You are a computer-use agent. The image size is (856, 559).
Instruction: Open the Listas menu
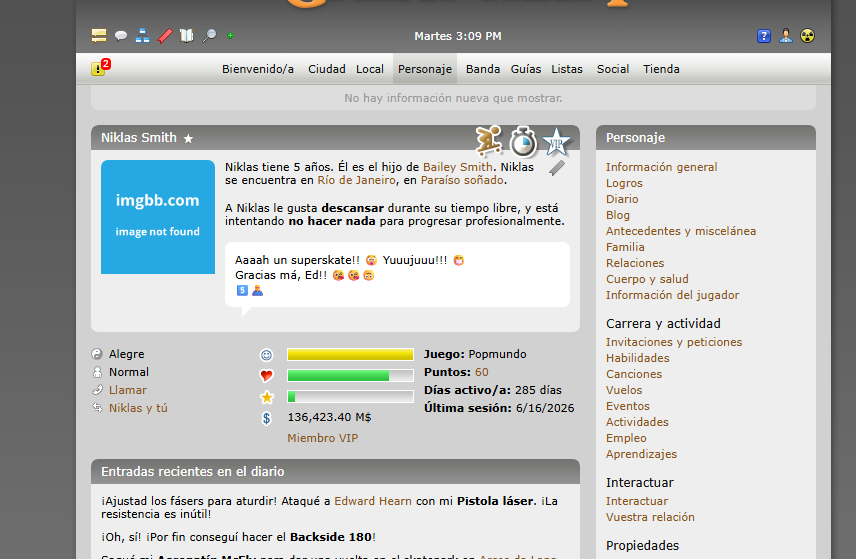567,69
